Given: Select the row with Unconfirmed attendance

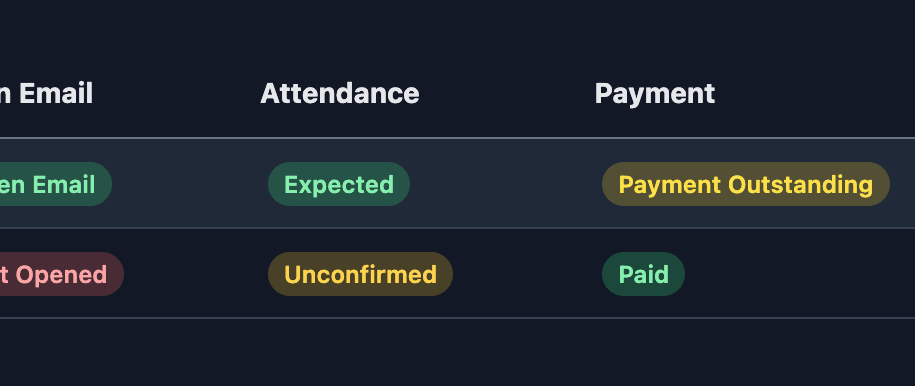Looking at the screenshot, I should 458,273.
